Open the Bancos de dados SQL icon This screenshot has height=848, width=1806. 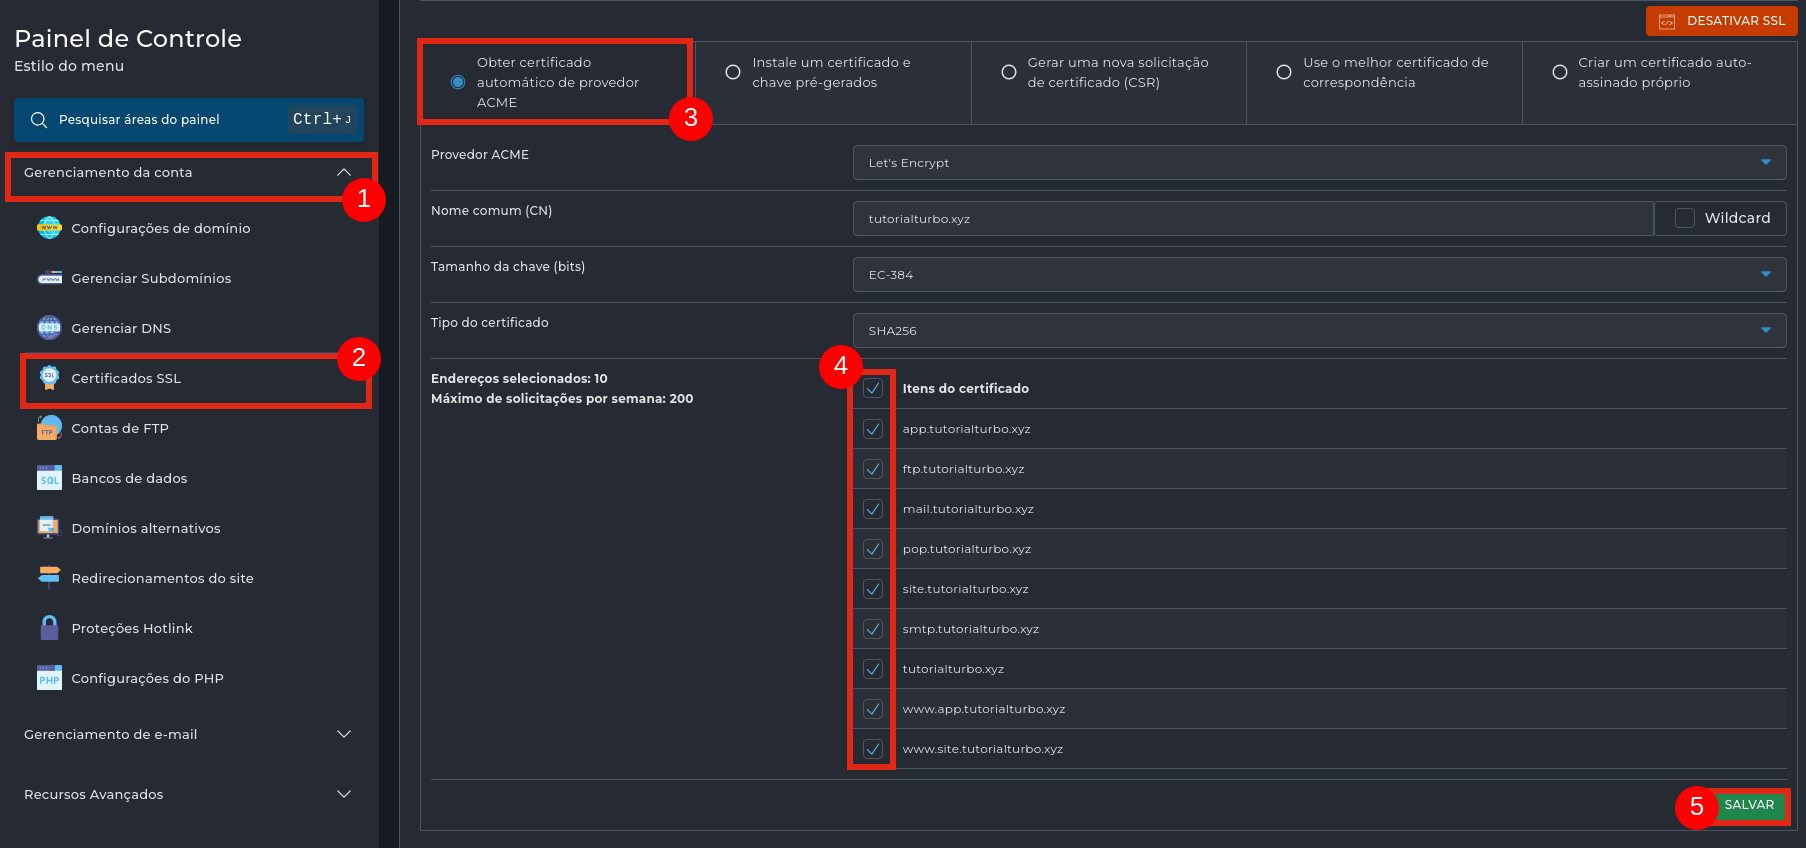49,478
